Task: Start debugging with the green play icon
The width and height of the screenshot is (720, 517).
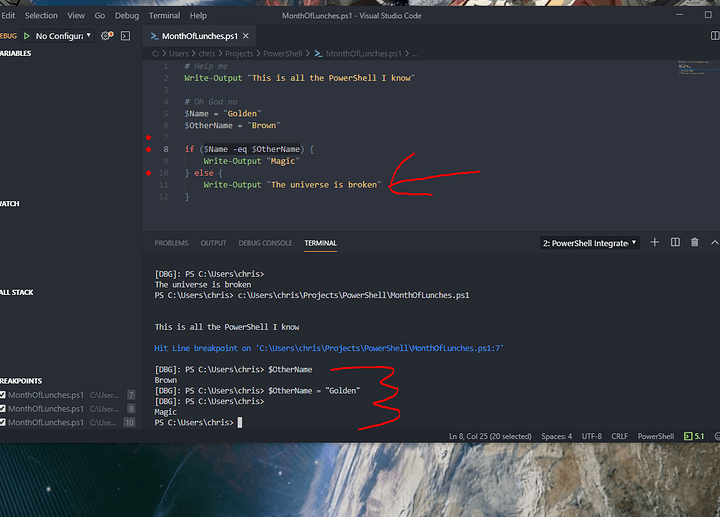Action: pyautogui.click(x=27, y=36)
